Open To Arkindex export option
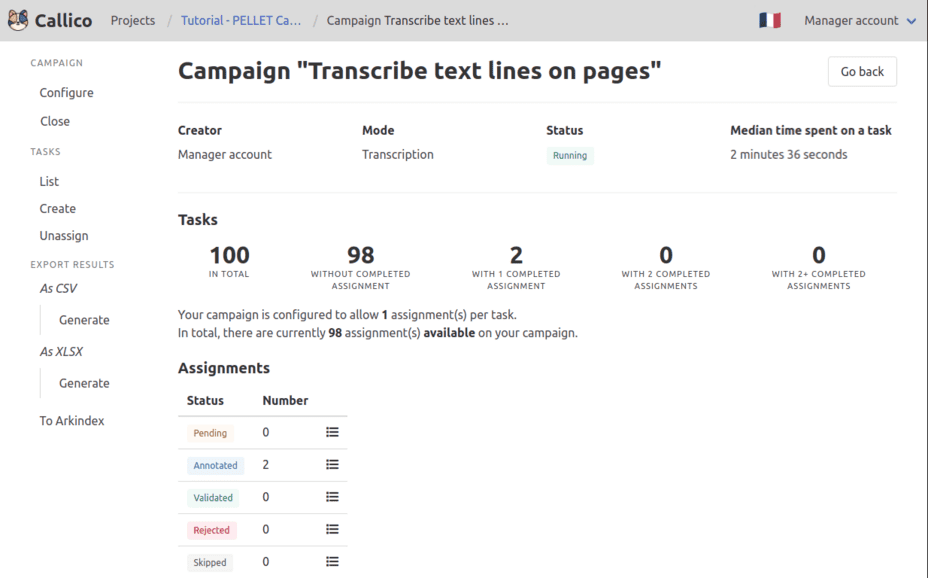 pos(72,421)
